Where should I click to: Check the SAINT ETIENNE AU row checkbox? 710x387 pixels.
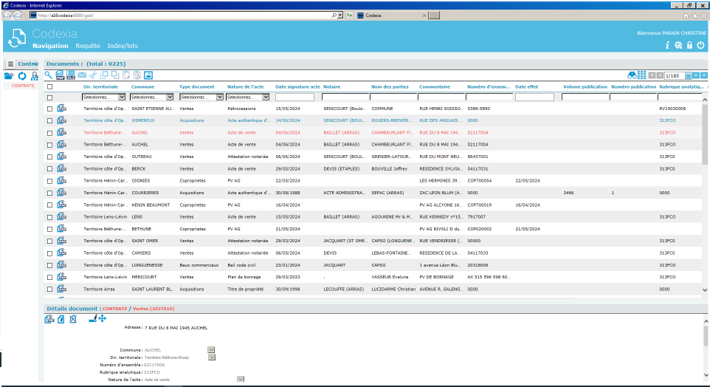click(x=50, y=109)
